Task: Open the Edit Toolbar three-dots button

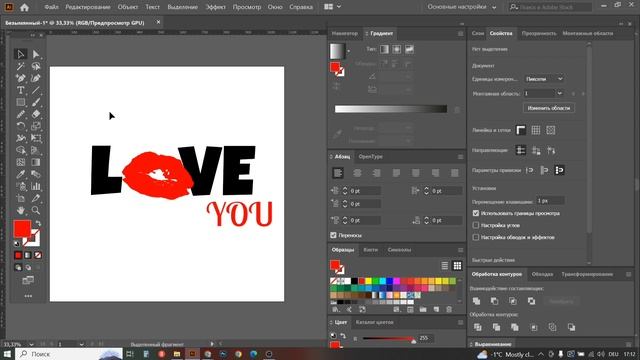Action: pos(28,296)
